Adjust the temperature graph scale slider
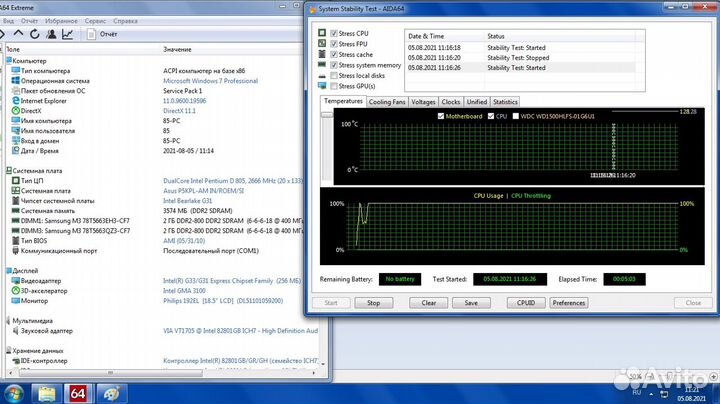Screen dimensions: 720x404 (326, 115)
